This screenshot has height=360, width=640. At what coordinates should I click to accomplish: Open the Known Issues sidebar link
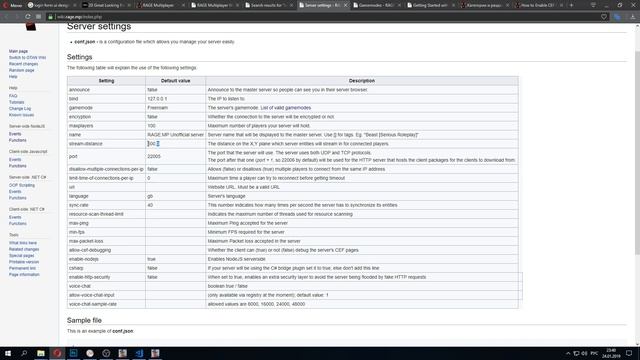[21, 115]
